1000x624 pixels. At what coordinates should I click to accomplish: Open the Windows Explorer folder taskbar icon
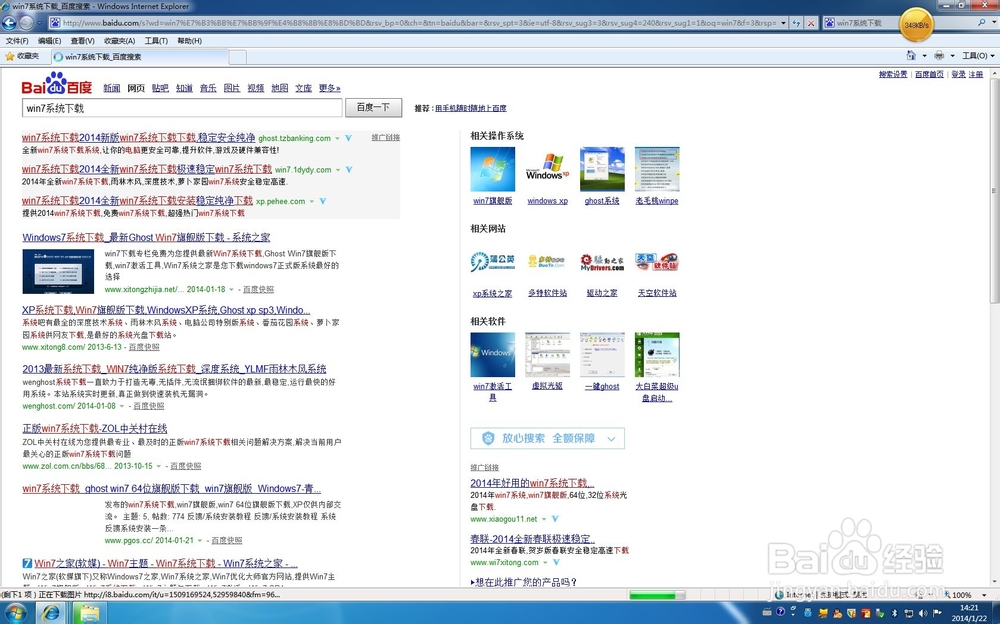tap(89, 613)
